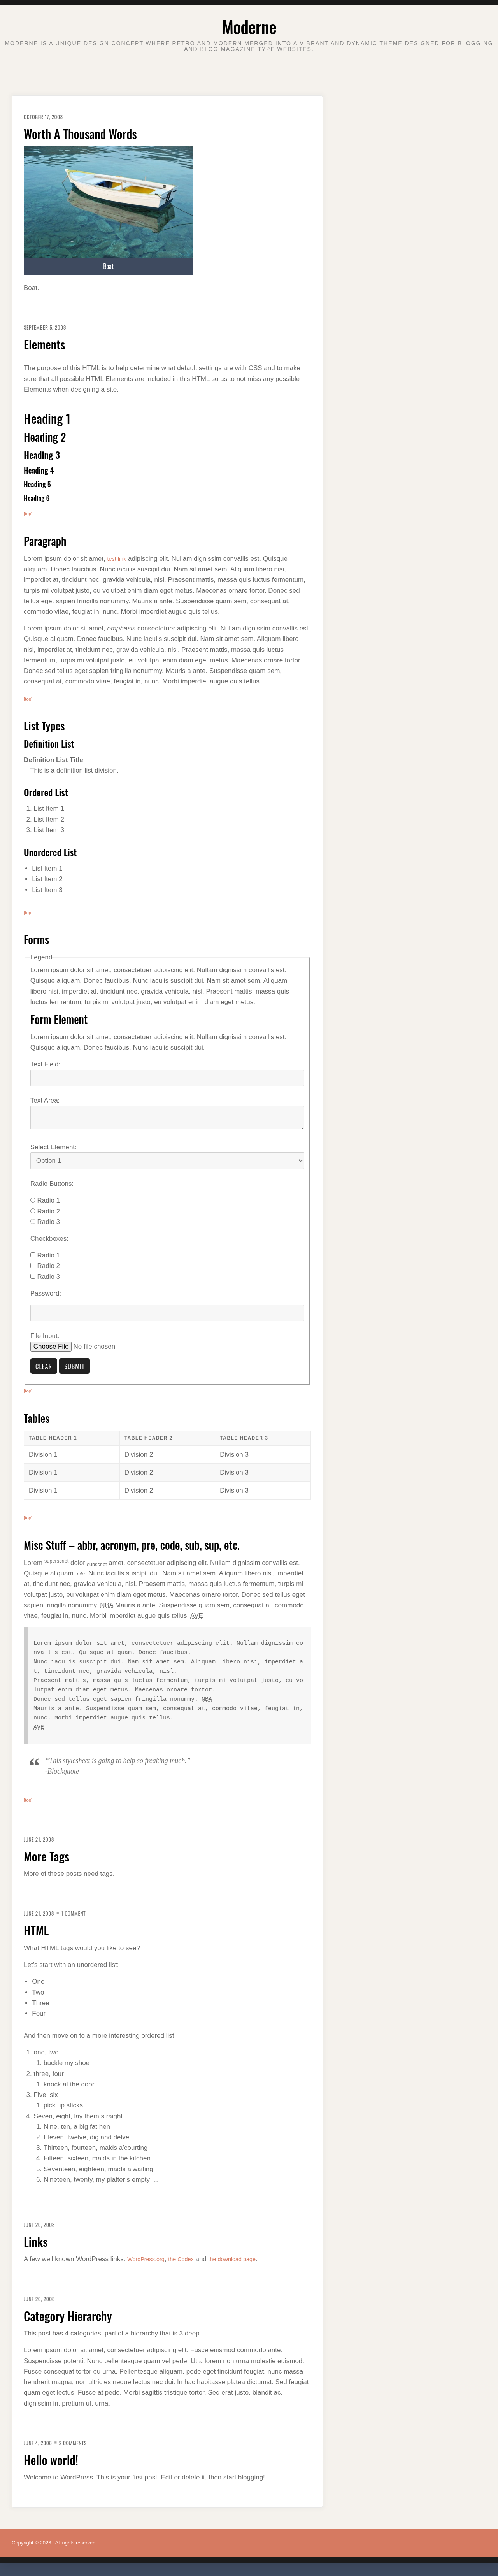The image size is (498, 2576).
Task: Click the Text Field input box
Action: (167, 1078)
